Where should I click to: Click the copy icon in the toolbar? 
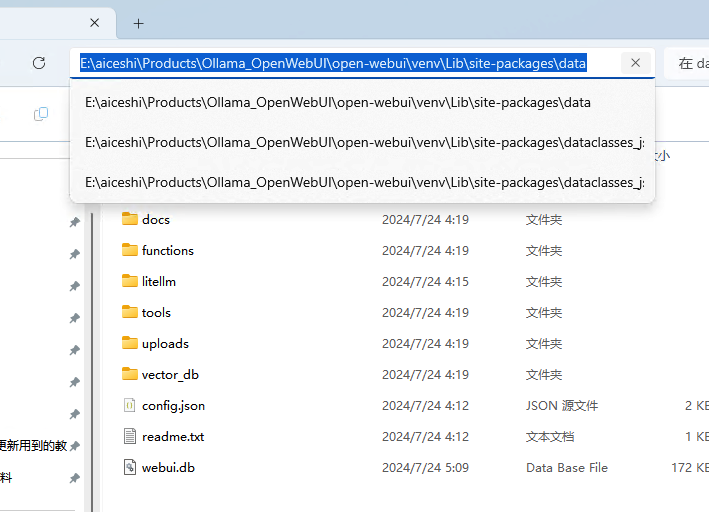coord(41,114)
